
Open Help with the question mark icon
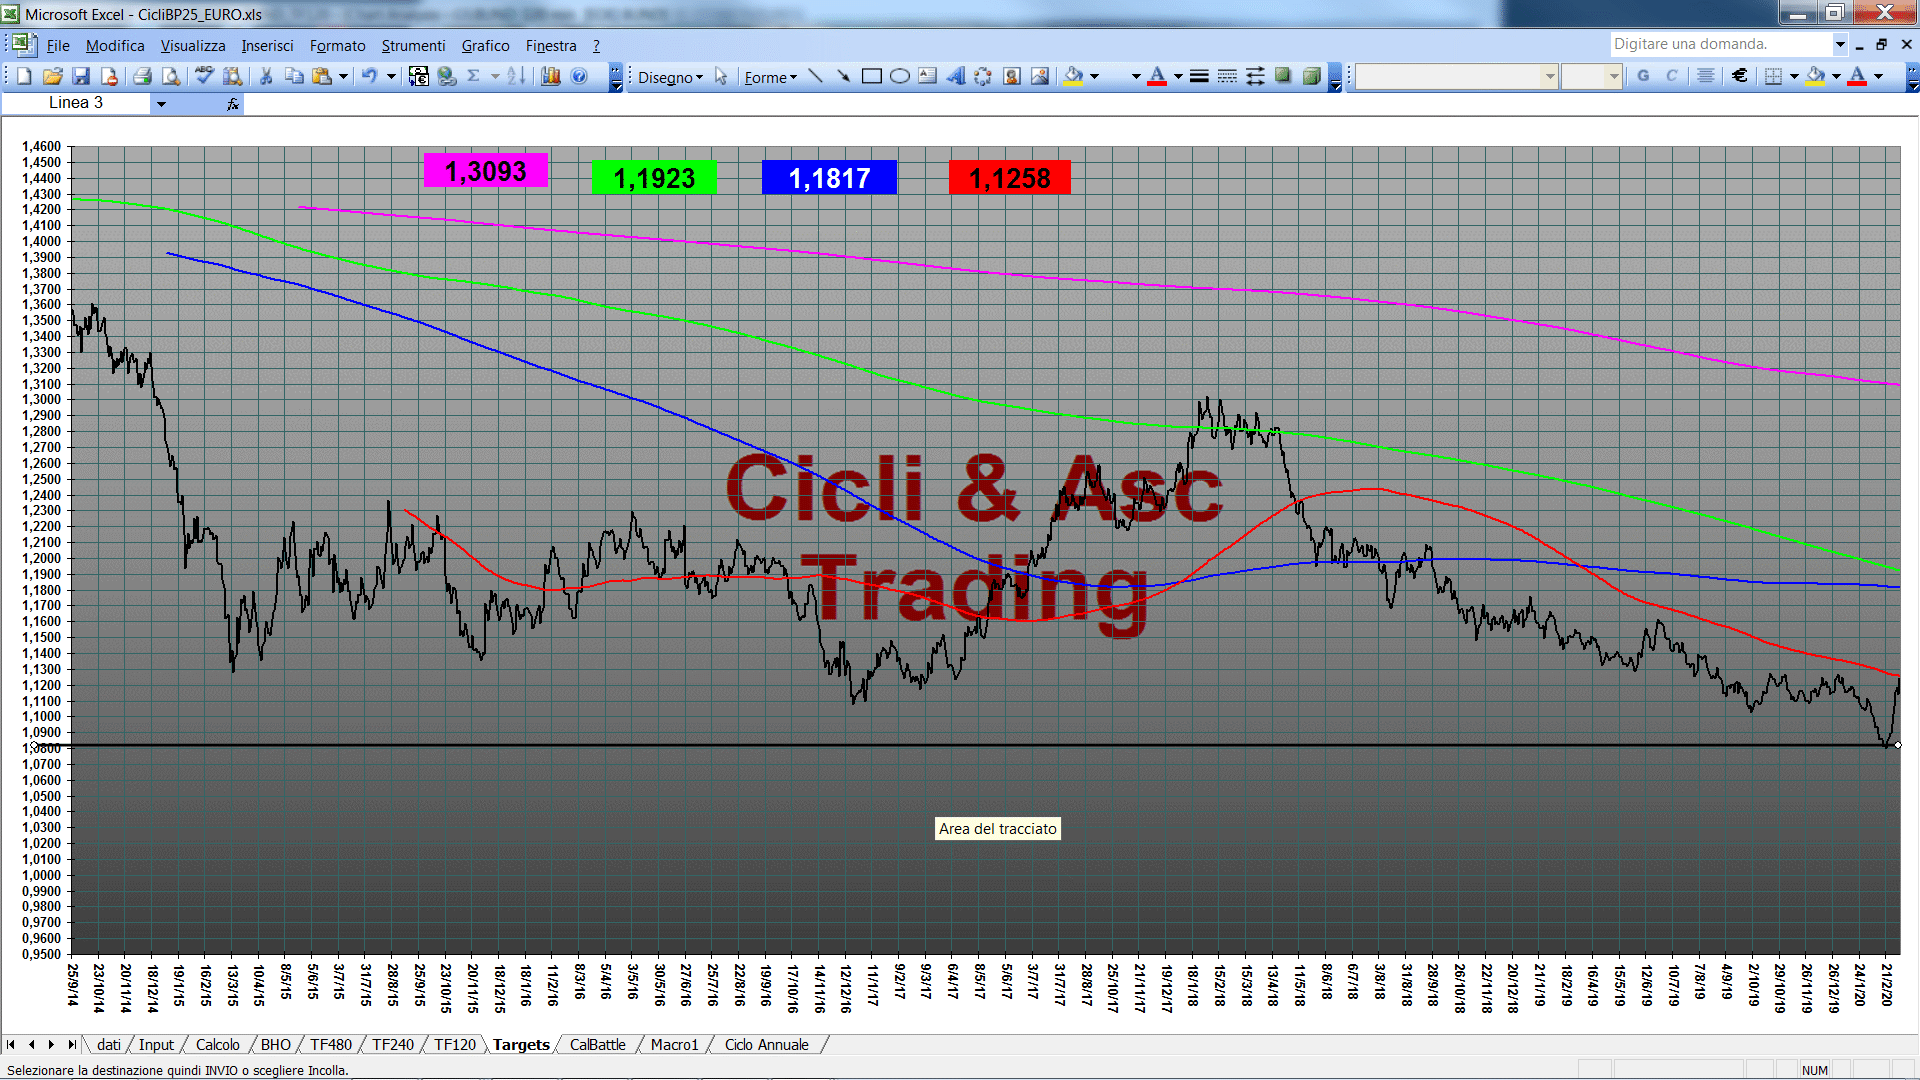pos(579,77)
